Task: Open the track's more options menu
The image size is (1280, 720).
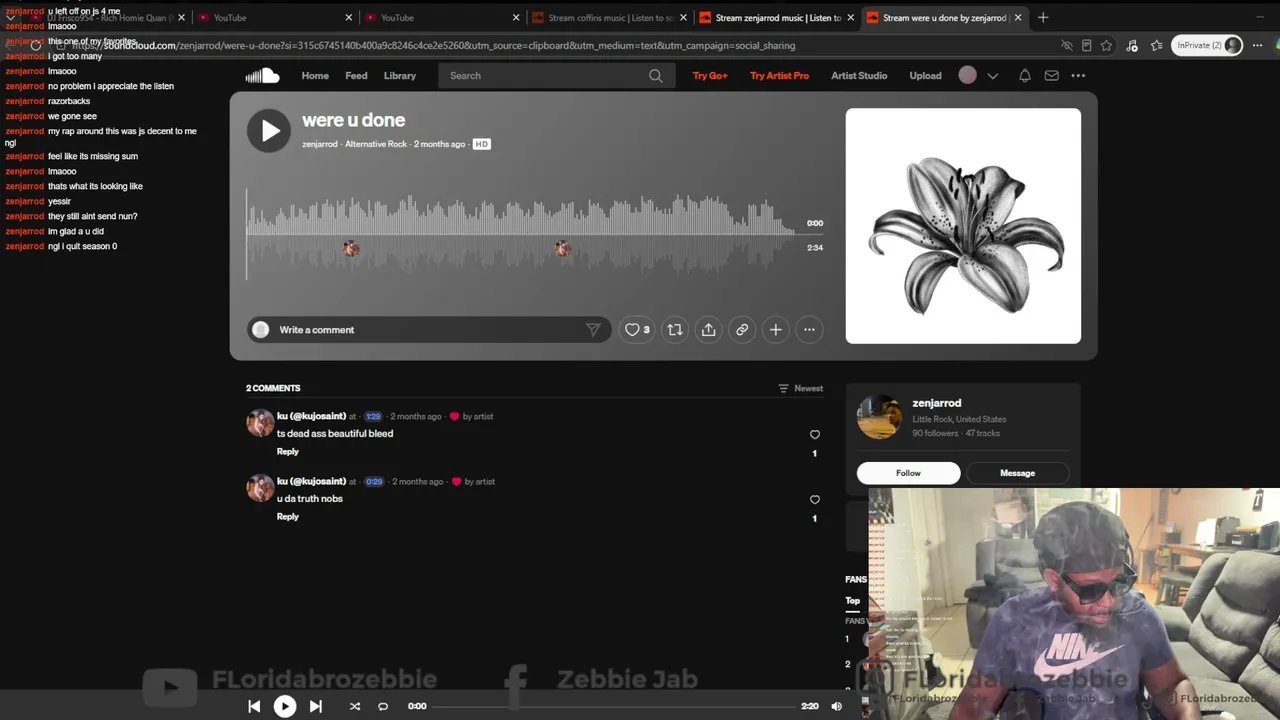Action: click(x=809, y=330)
